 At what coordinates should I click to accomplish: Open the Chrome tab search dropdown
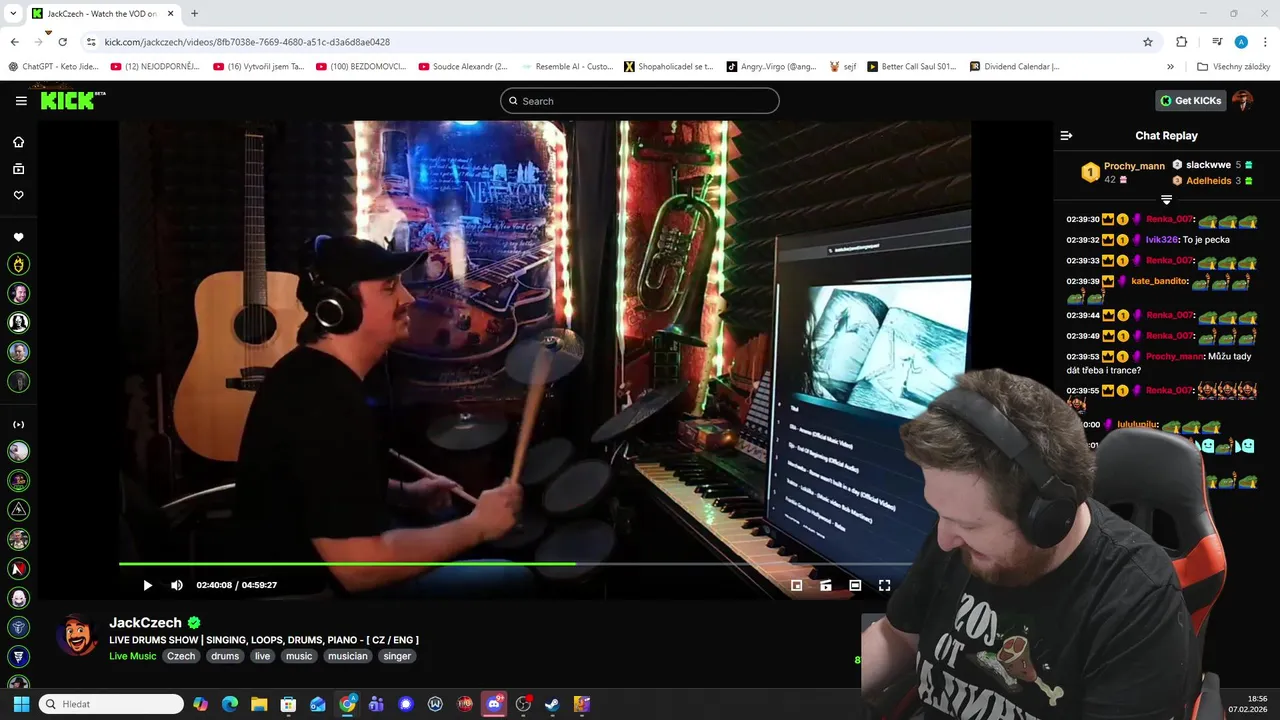(x=13, y=13)
